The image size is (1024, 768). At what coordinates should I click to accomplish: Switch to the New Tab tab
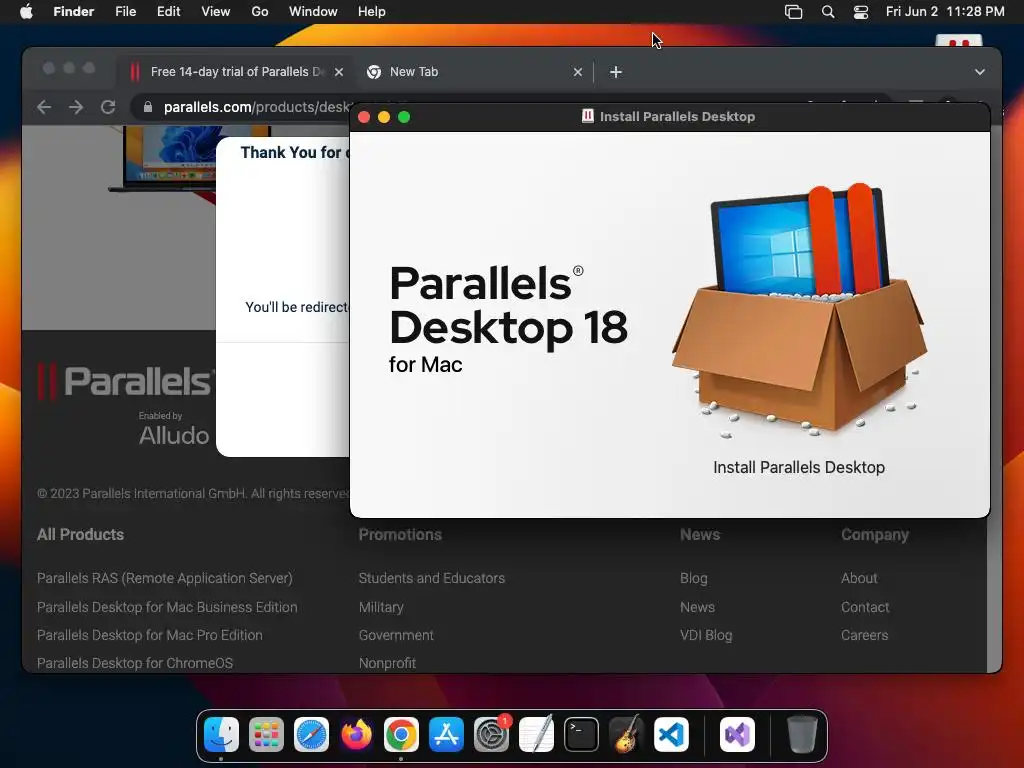tap(473, 72)
